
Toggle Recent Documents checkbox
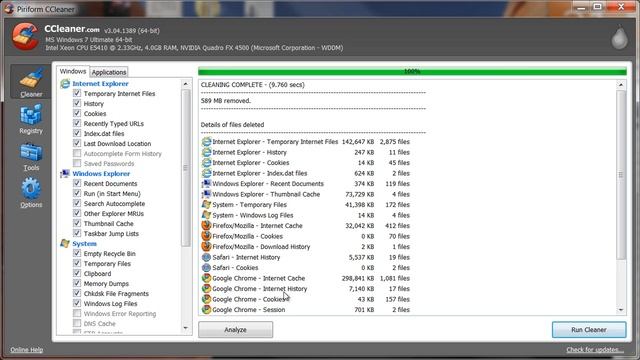pyautogui.click(x=77, y=183)
